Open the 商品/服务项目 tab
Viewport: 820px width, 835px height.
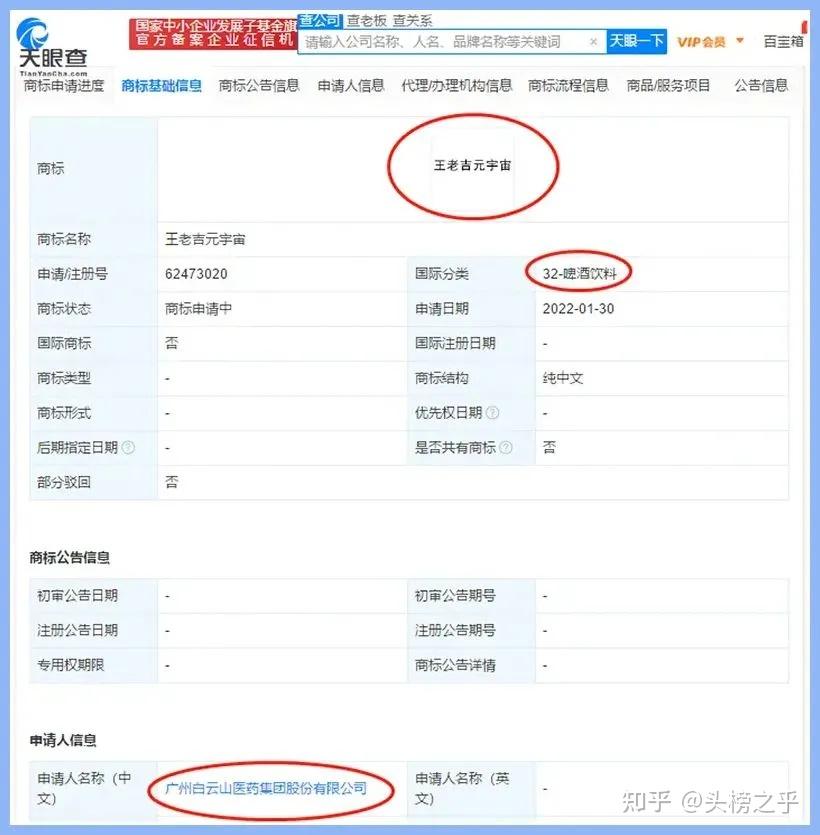(668, 86)
